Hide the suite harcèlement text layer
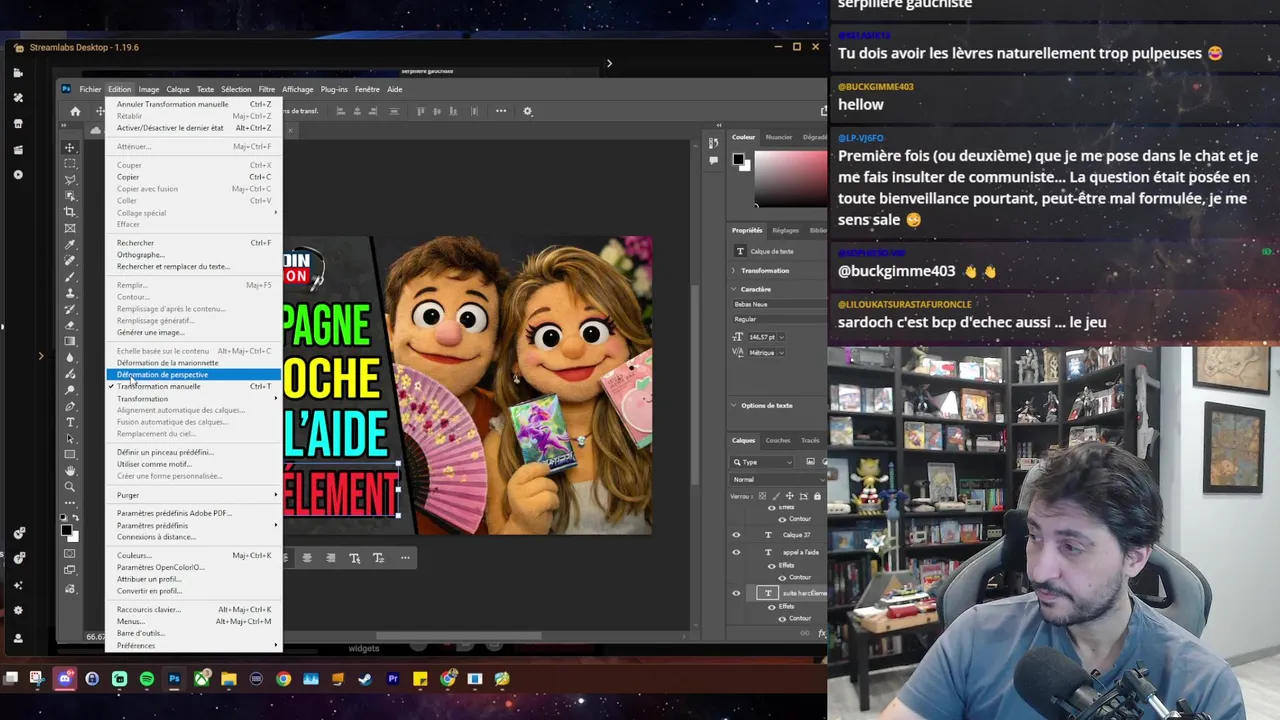The width and height of the screenshot is (1280, 720). click(x=736, y=593)
